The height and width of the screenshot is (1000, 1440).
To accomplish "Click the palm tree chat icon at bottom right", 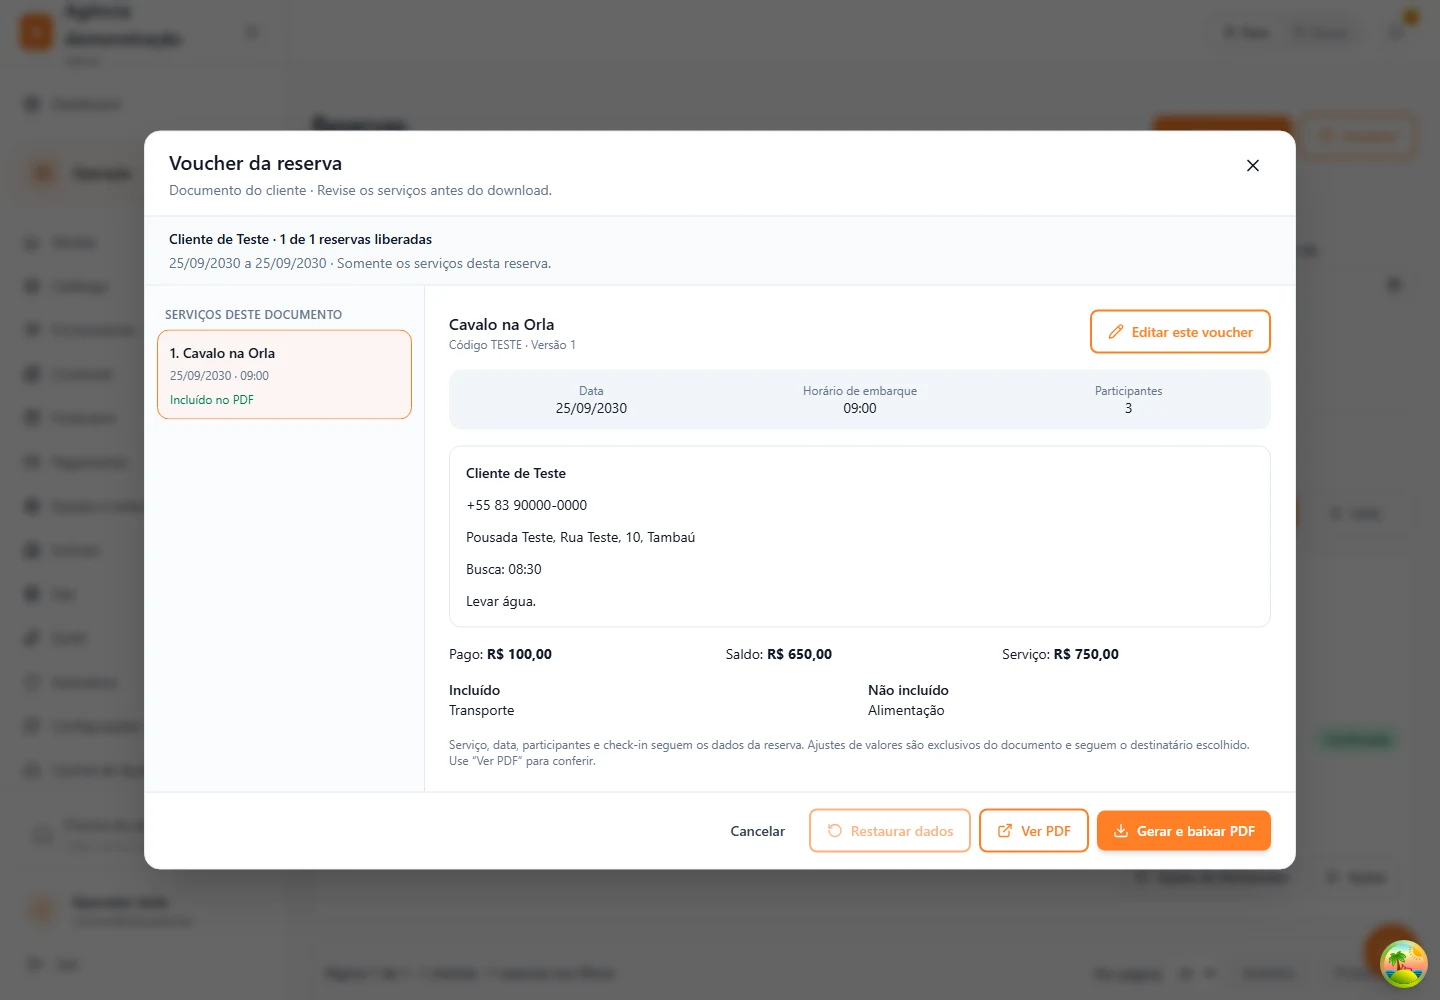I will click(1403, 963).
